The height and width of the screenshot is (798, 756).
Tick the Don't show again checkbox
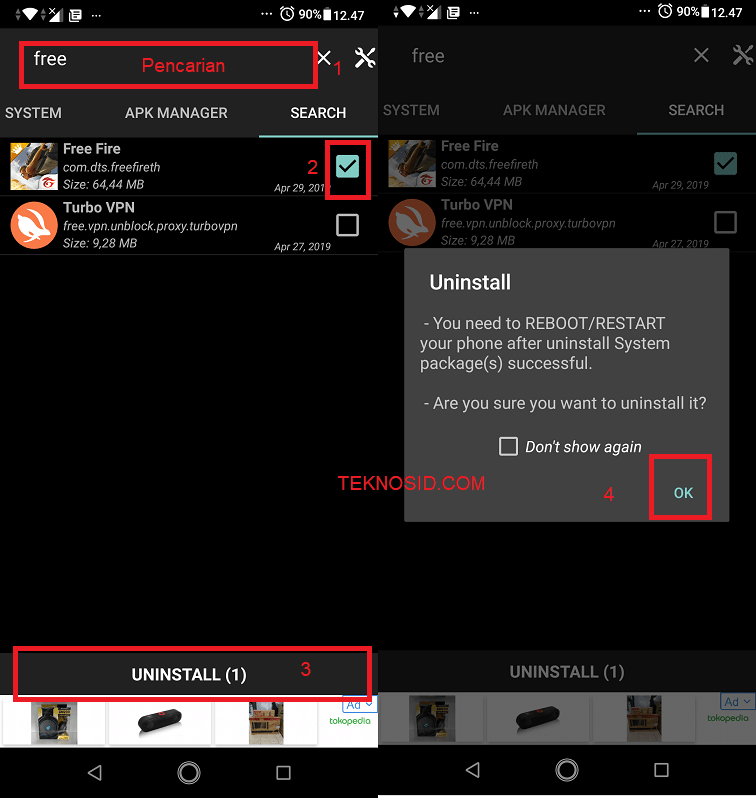click(508, 446)
